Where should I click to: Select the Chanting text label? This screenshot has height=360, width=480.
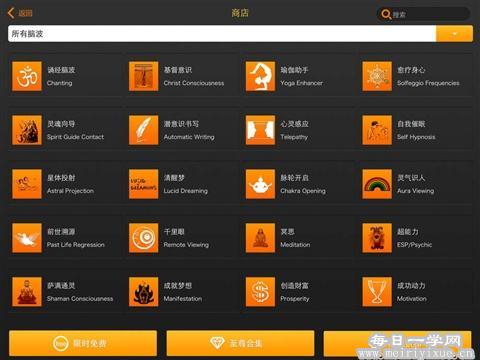pos(59,83)
